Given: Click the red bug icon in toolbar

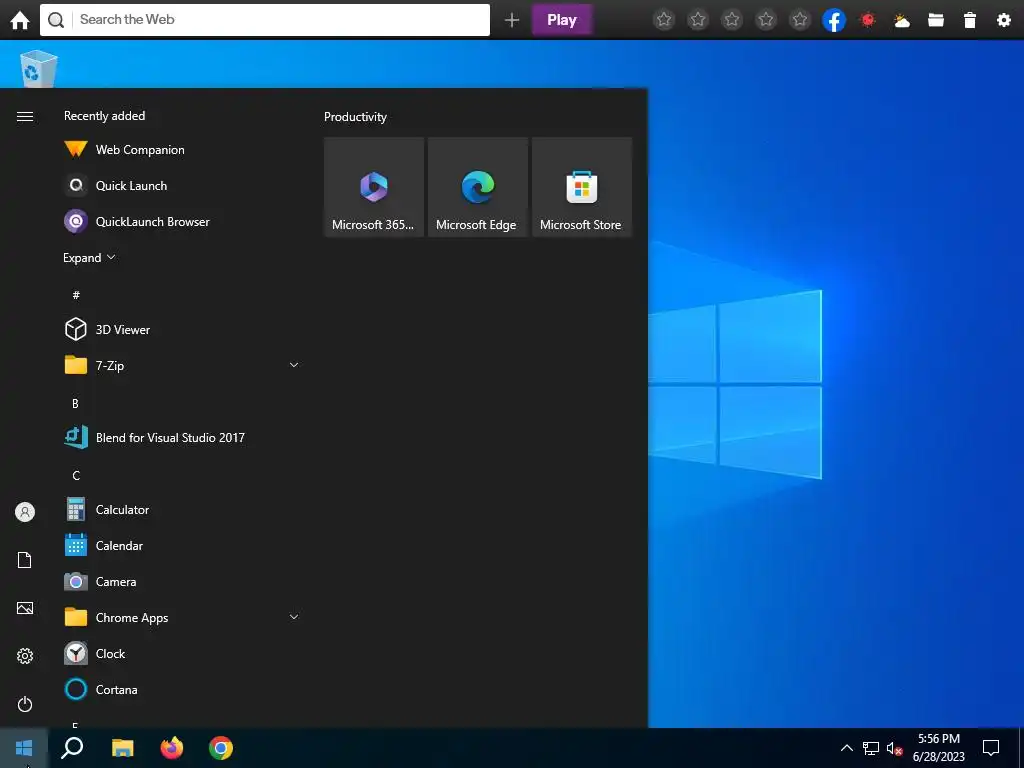Looking at the screenshot, I should tap(868, 20).
